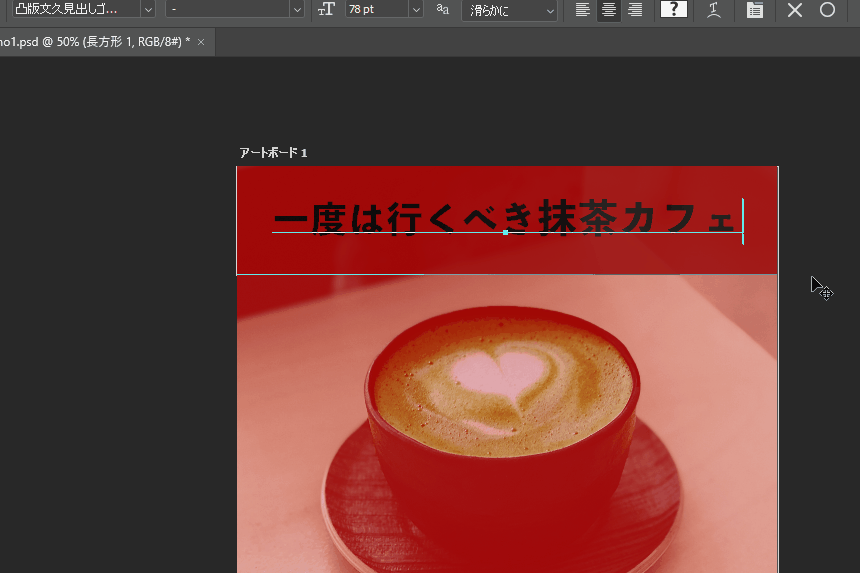Select the アートボード 1 artboard label

[273, 153]
